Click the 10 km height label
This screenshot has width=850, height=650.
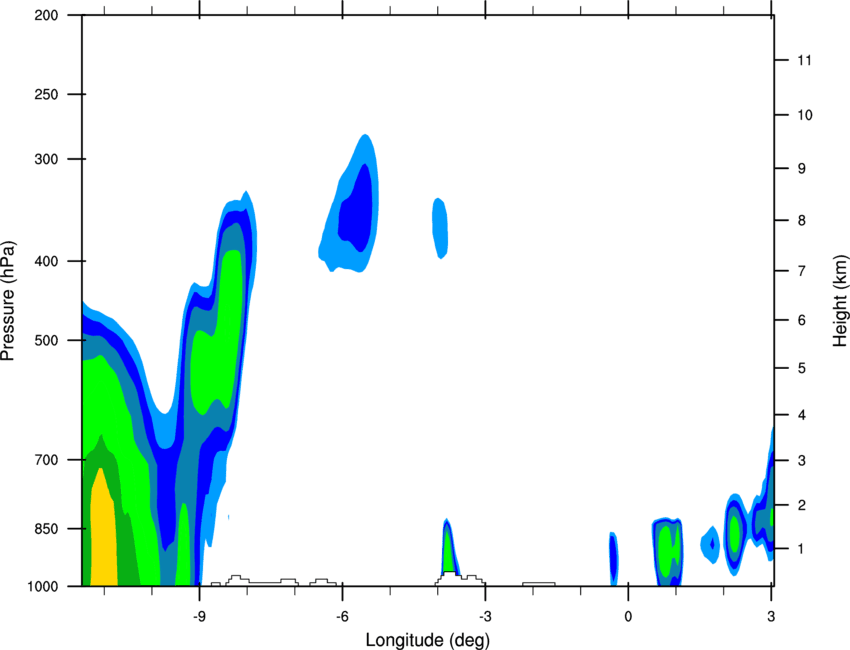point(805,115)
